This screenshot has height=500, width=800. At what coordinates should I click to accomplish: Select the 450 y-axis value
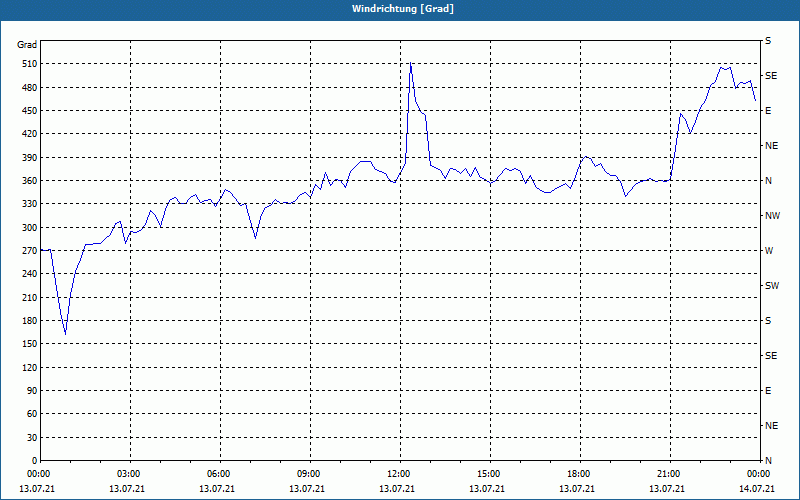coord(30,111)
